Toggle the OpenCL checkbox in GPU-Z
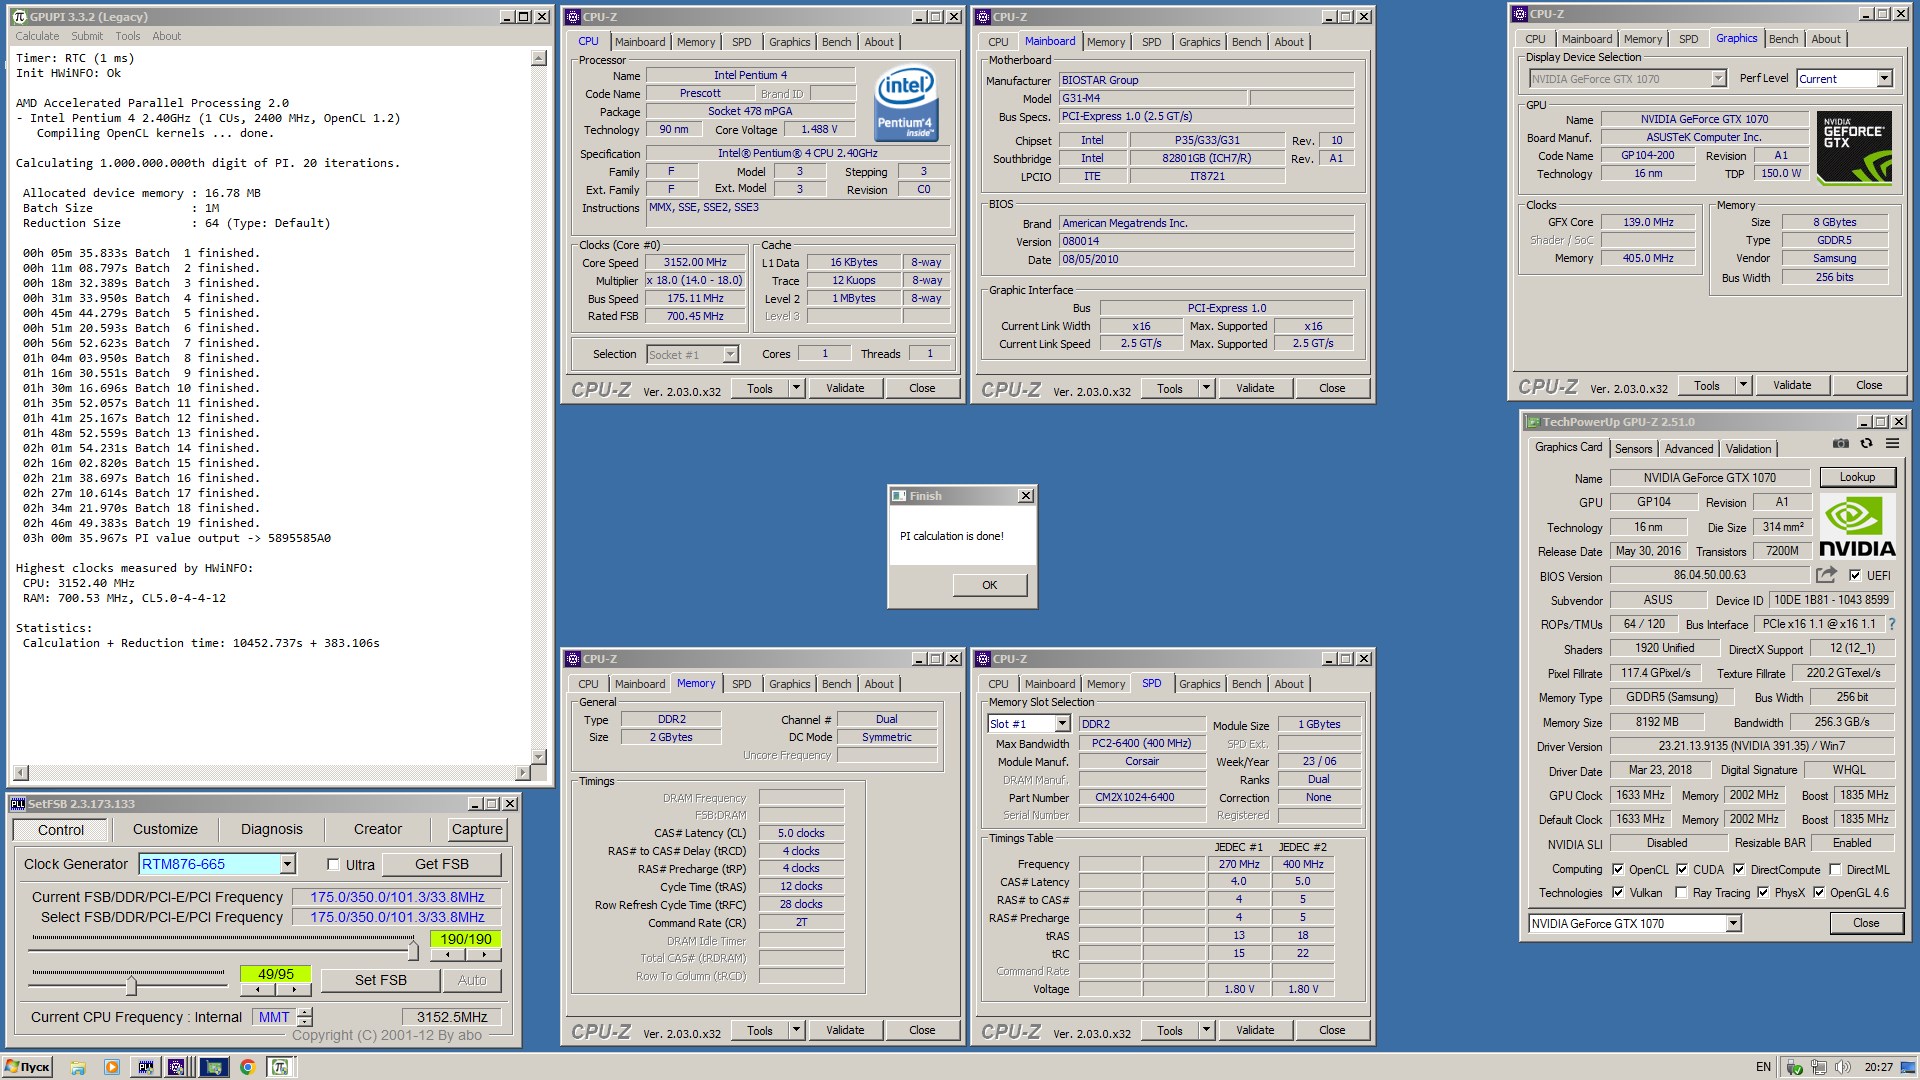The image size is (1920, 1080). 1618,869
